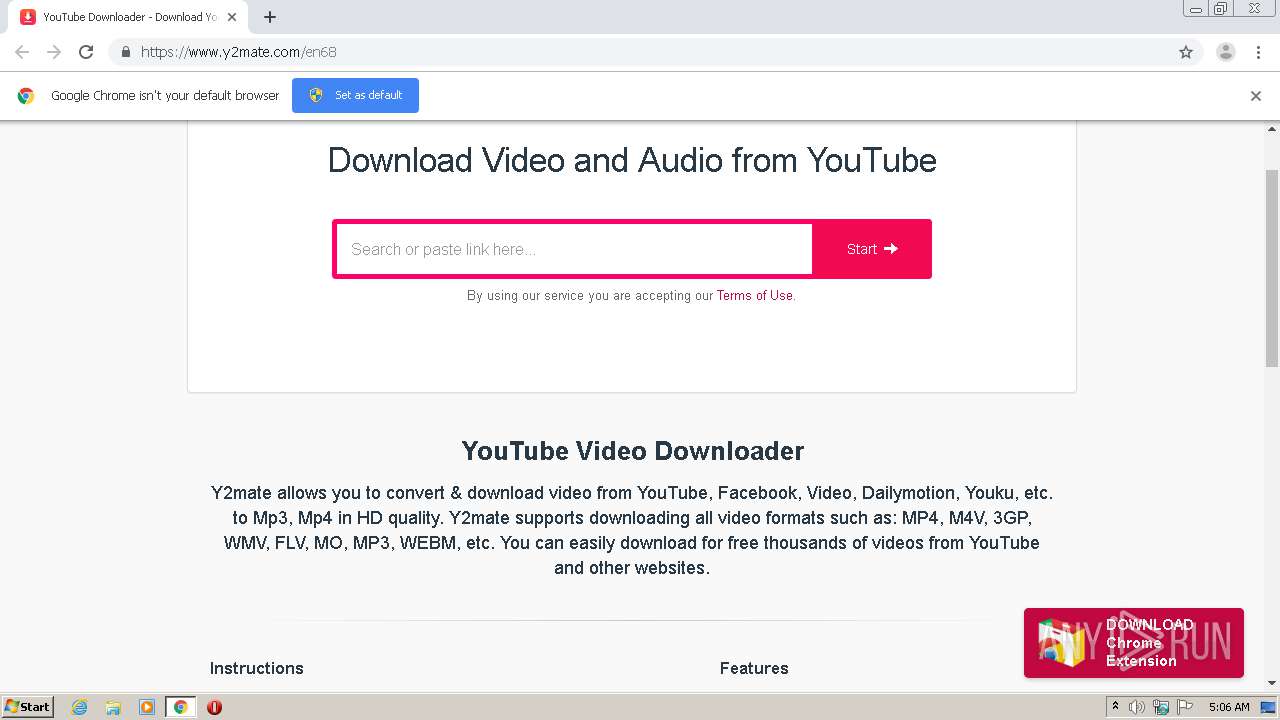
Task: Minimize the Chrome window
Action: pyautogui.click(x=1196, y=9)
